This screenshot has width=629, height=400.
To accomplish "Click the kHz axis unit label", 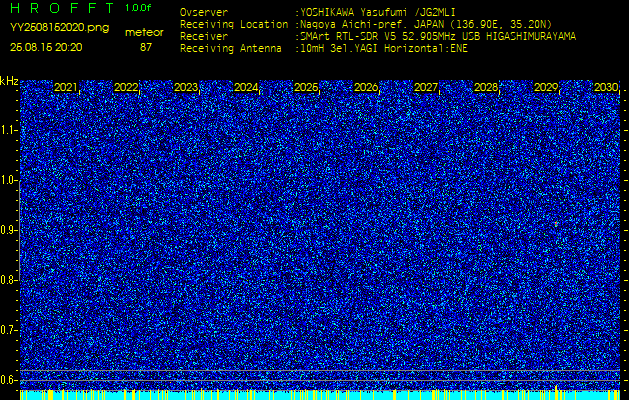I will tap(9, 81).
